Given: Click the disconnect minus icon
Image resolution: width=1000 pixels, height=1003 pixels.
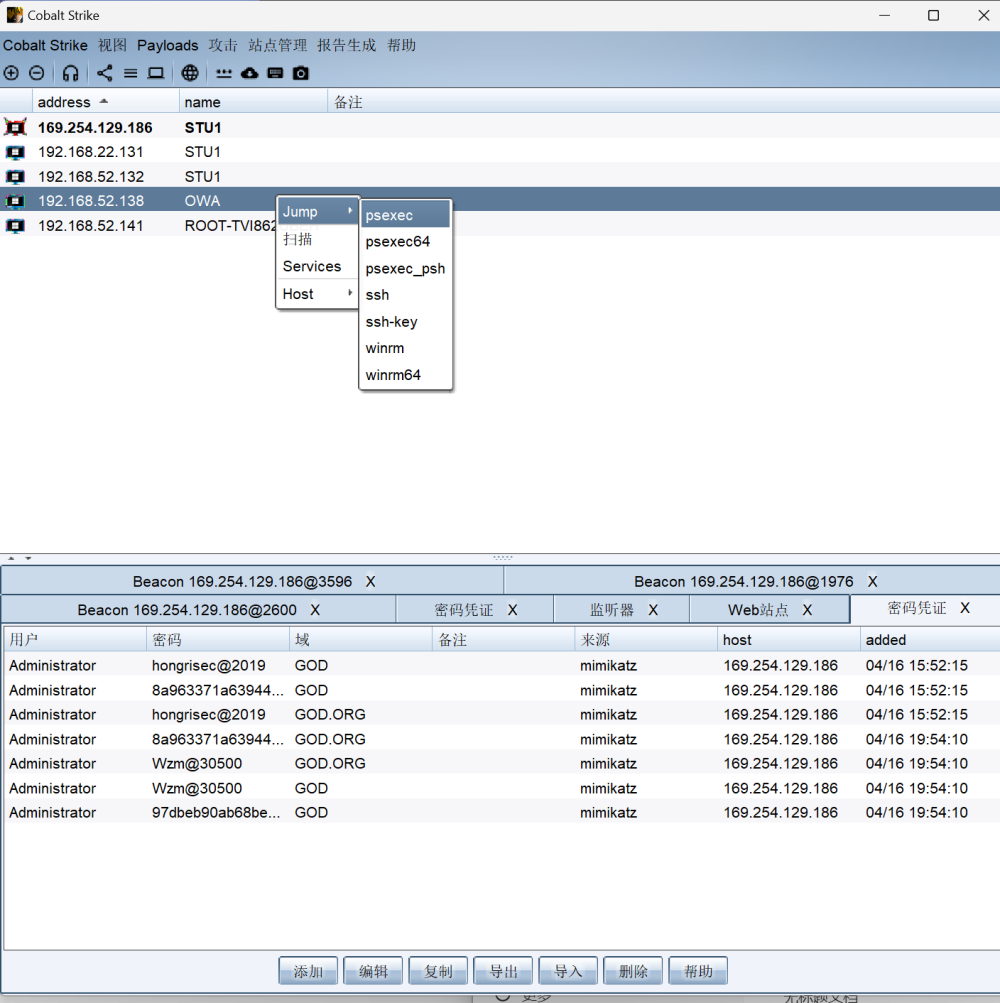Looking at the screenshot, I should (x=36, y=73).
